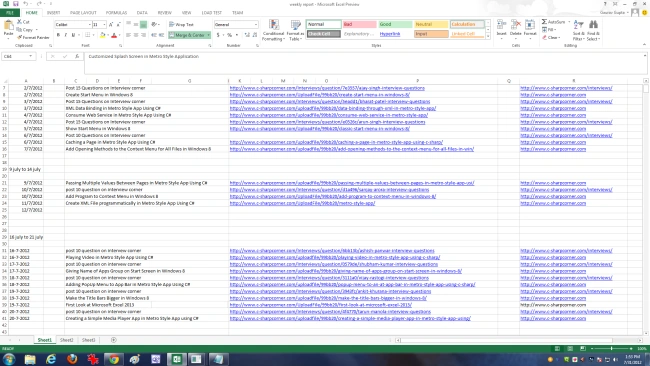The width and height of the screenshot is (650, 366).
Task: Click the Increase Decimal icon
Action: tap(247, 35)
